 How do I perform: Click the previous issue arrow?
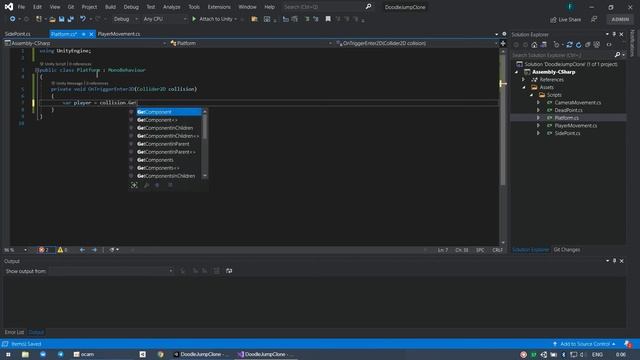point(82,250)
